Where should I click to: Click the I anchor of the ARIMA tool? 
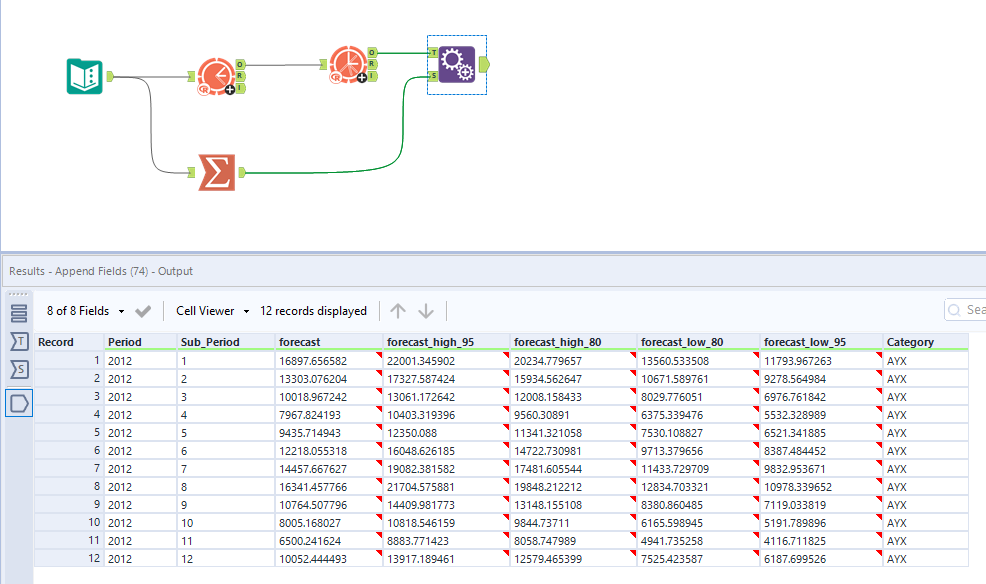[239, 87]
